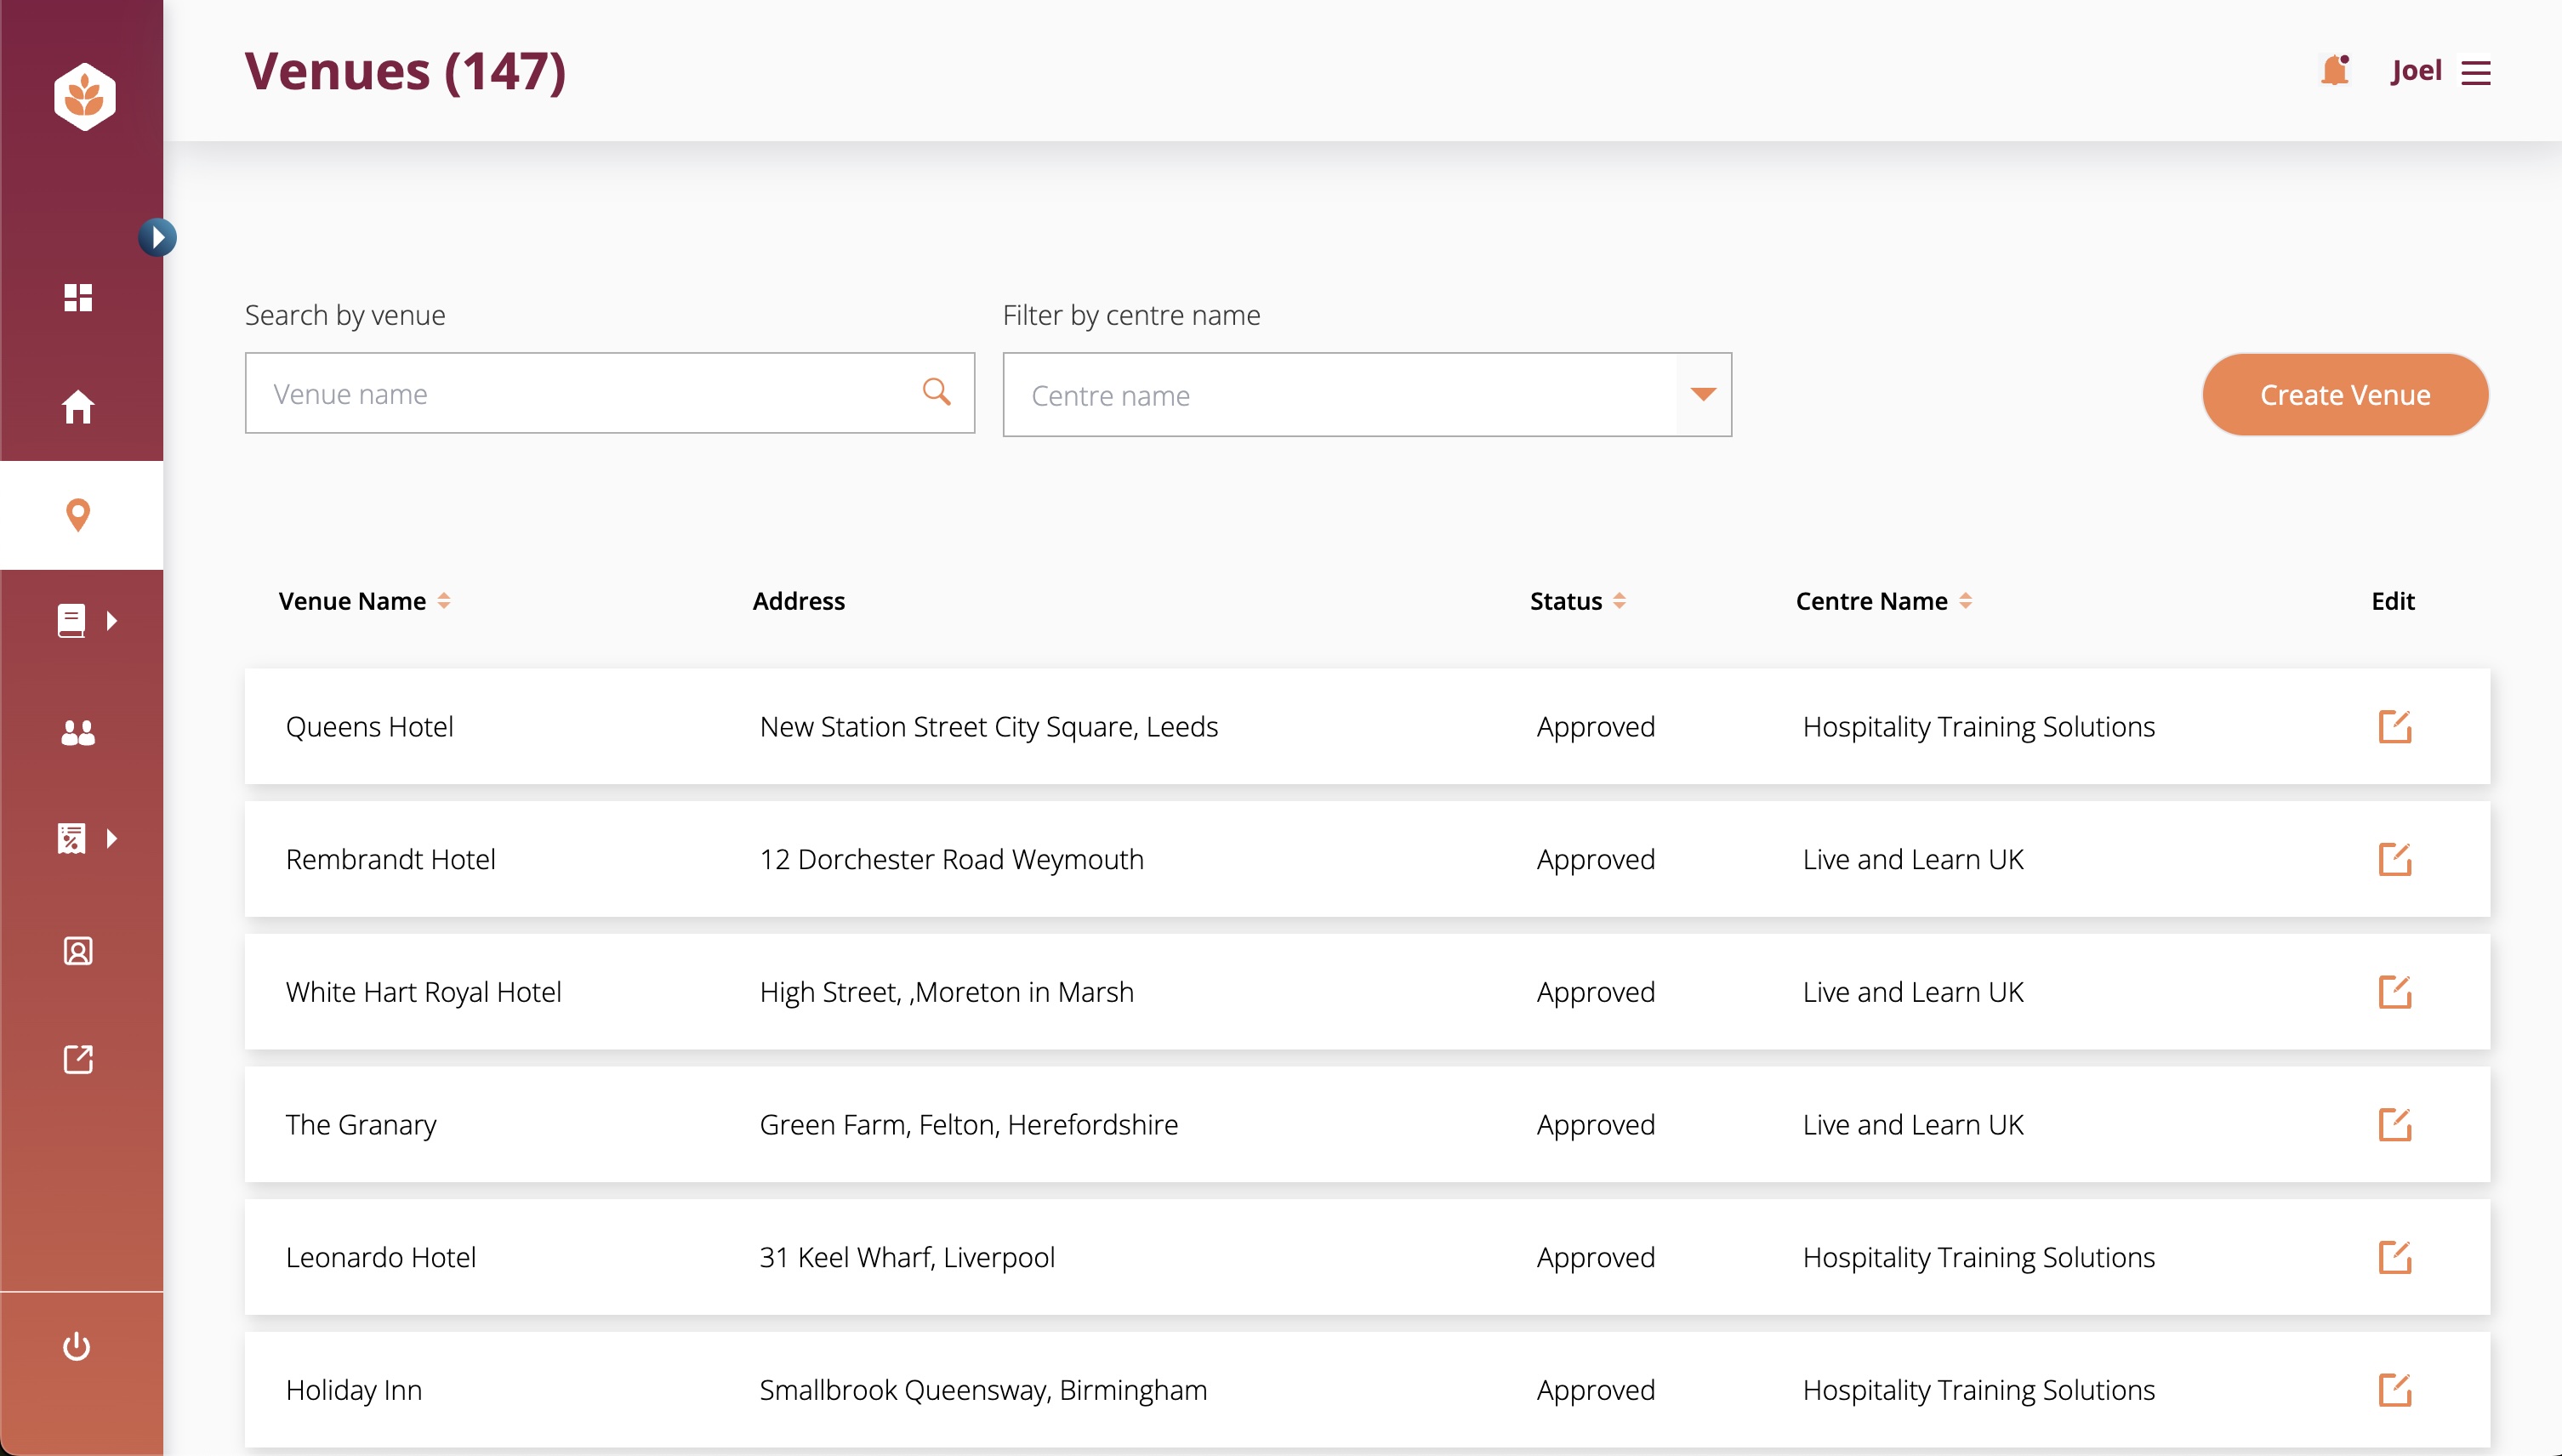The width and height of the screenshot is (2562, 1456).
Task: Click Live and Learn UK in Rembrandt row
Action: pyautogui.click(x=1912, y=859)
